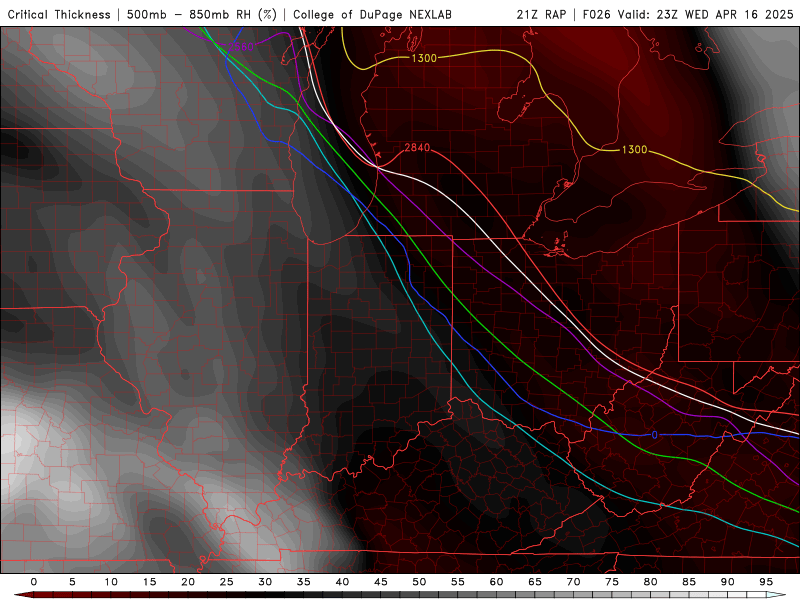Click the "65" colorbar tick label
Screen dimensions: 800x600
pyautogui.click(x=535, y=582)
